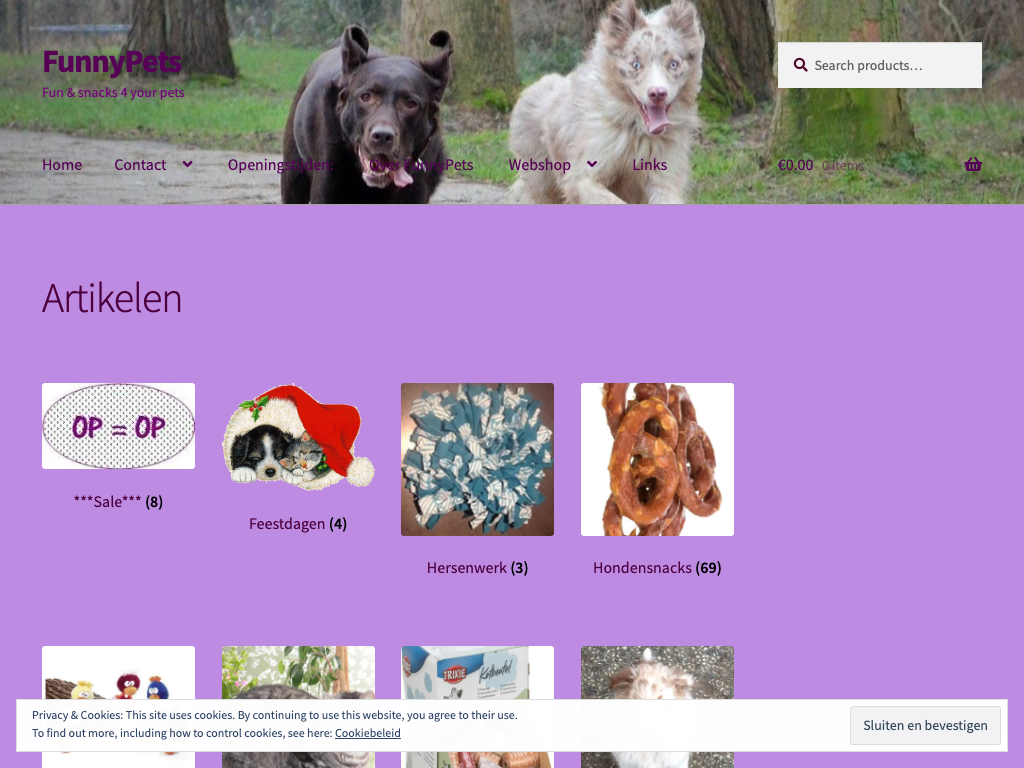This screenshot has height=768, width=1024.
Task: Expand the Contact submenu chevron
Action: 187,165
